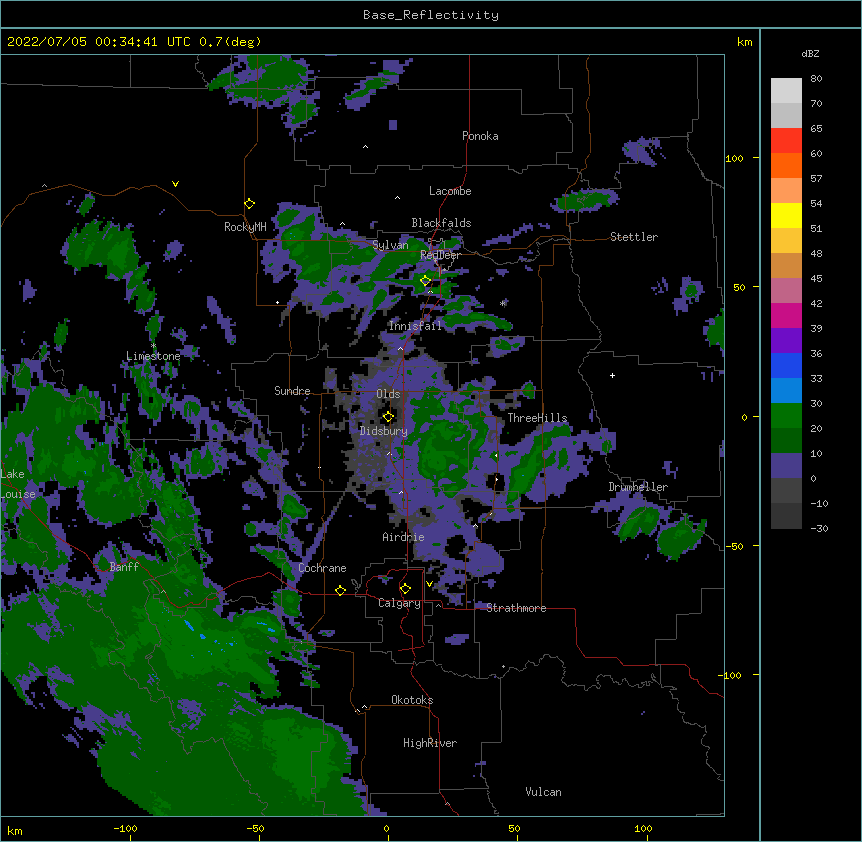Click the RedDeer city label

[440, 255]
